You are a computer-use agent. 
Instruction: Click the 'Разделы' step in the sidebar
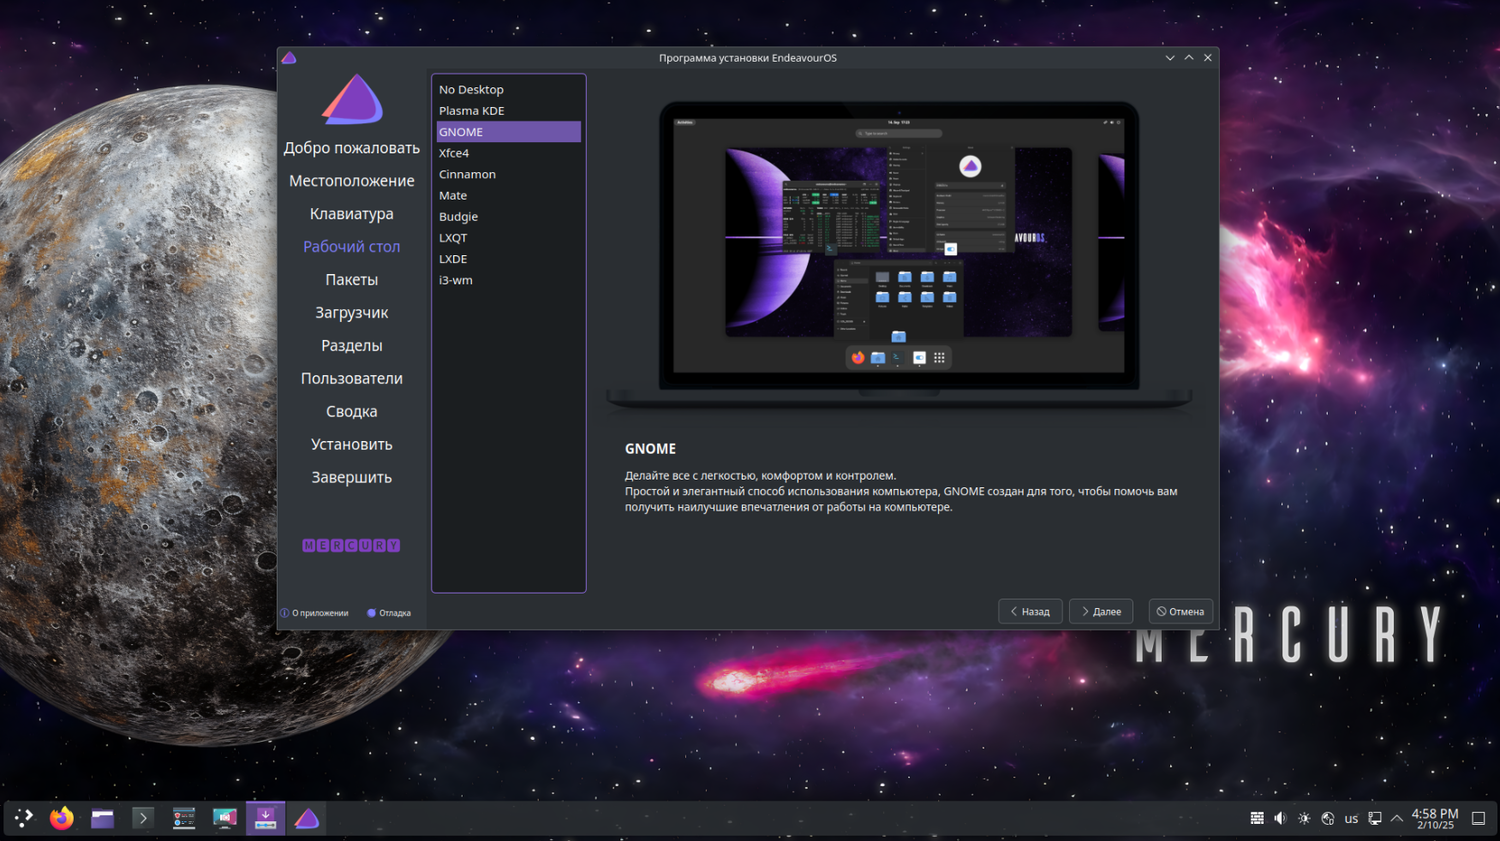[352, 346]
